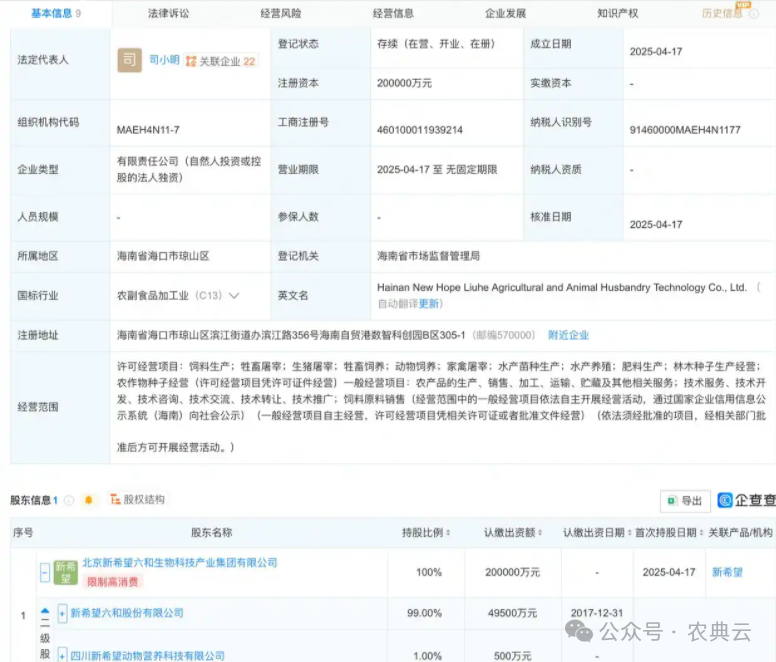View 关联企业 22 related companies
Screen dimensions: 776x662
click(x=221, y=61)
